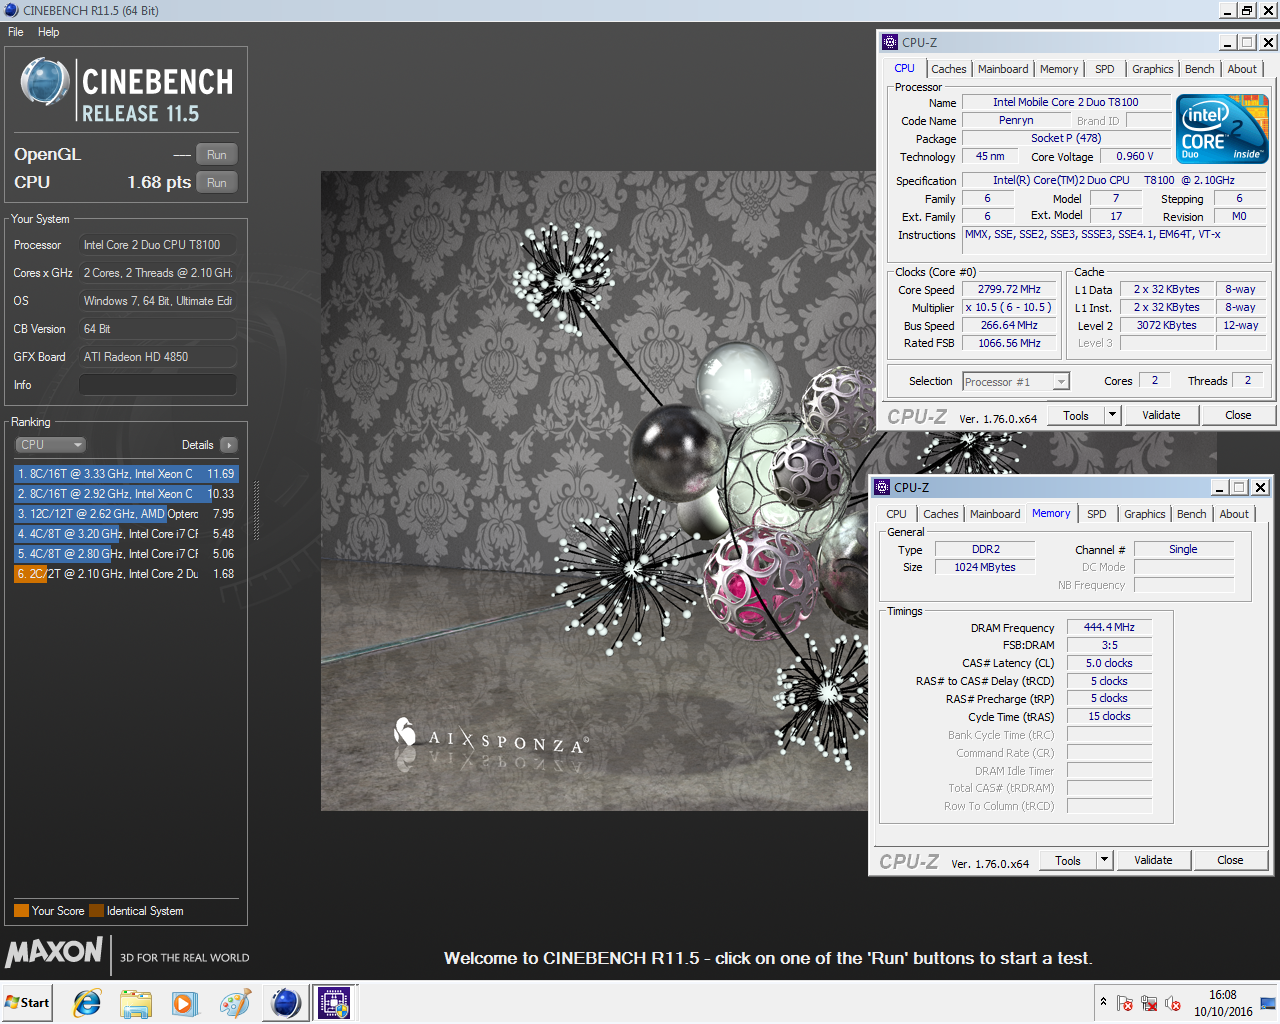The height and width of the screenshot is (1024, 1280).
Task: Click the network tray icon
Action: tap(1149, 1003)
